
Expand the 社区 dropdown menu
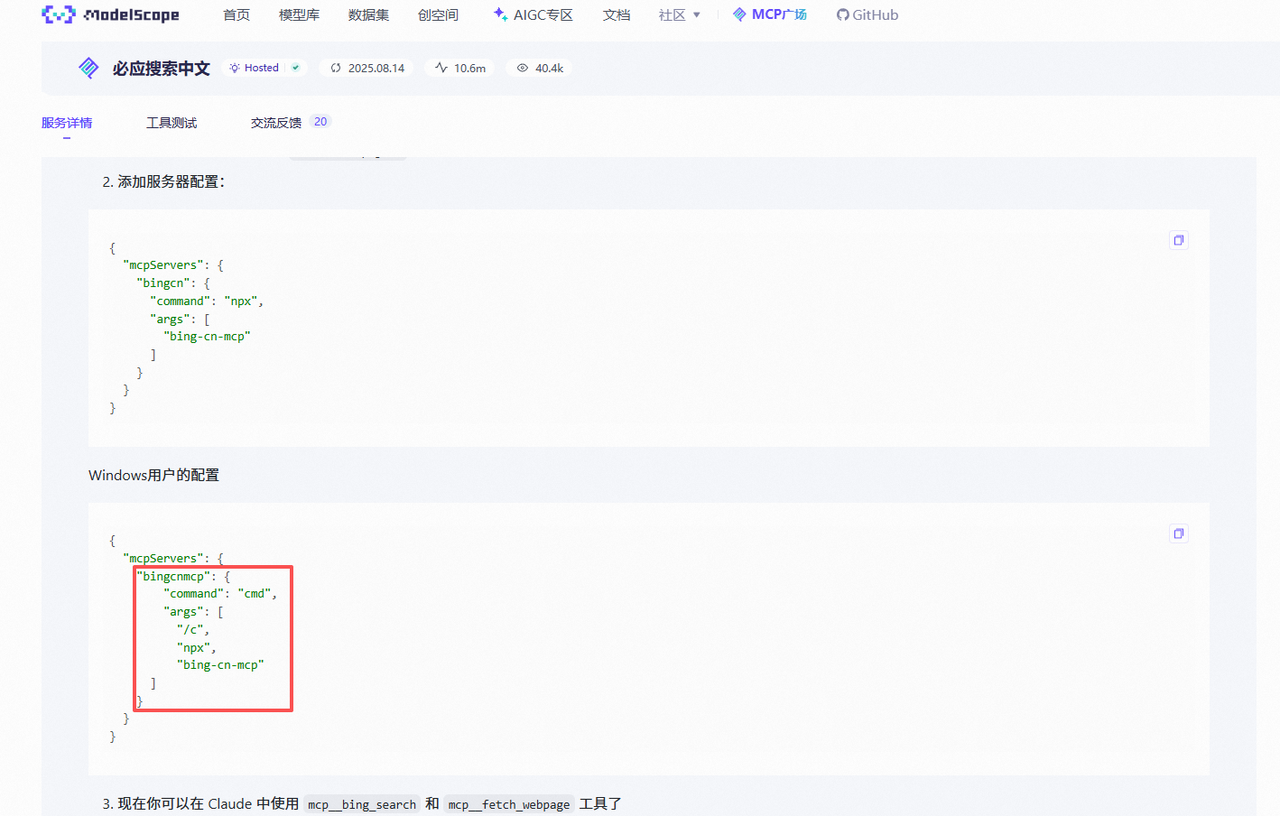[x=679, y=15]
